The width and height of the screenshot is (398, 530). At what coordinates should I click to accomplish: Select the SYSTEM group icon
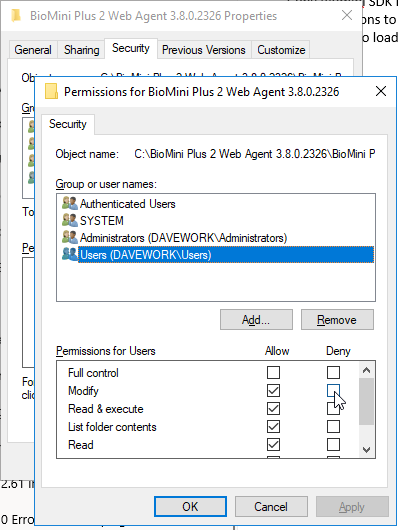tap(70, 220)
